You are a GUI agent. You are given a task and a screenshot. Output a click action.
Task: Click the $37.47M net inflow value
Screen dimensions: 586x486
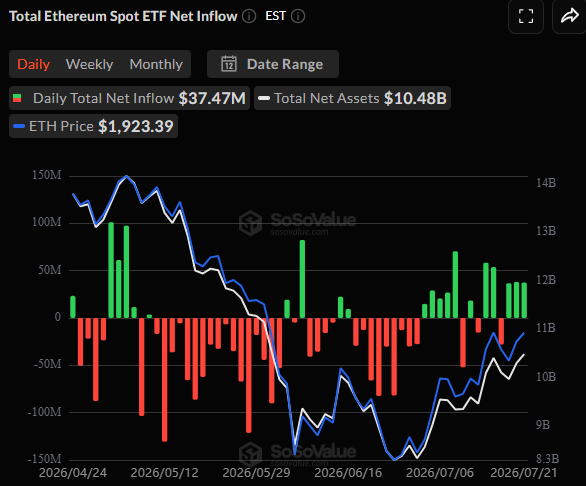[x=212, y=98]
